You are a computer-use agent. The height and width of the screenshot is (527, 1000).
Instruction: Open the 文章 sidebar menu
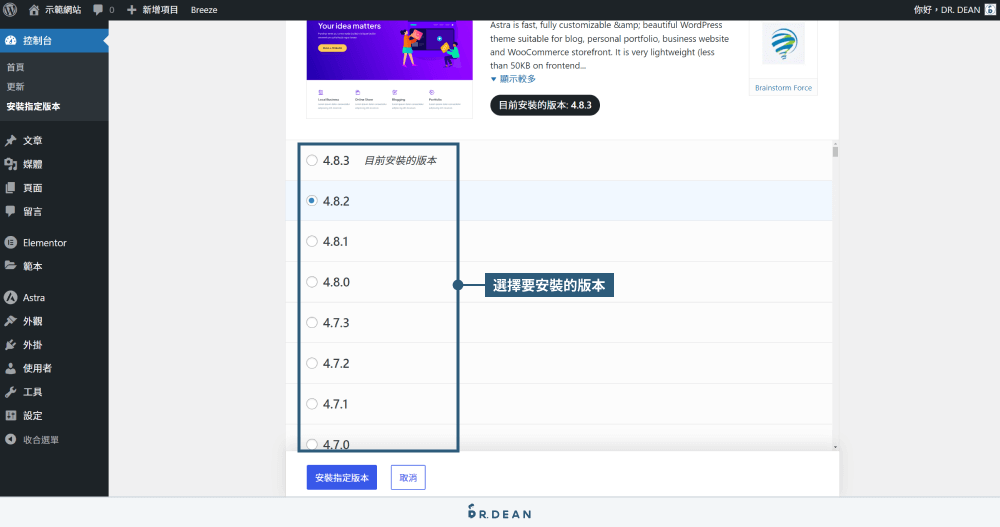[x=54, y=140]
